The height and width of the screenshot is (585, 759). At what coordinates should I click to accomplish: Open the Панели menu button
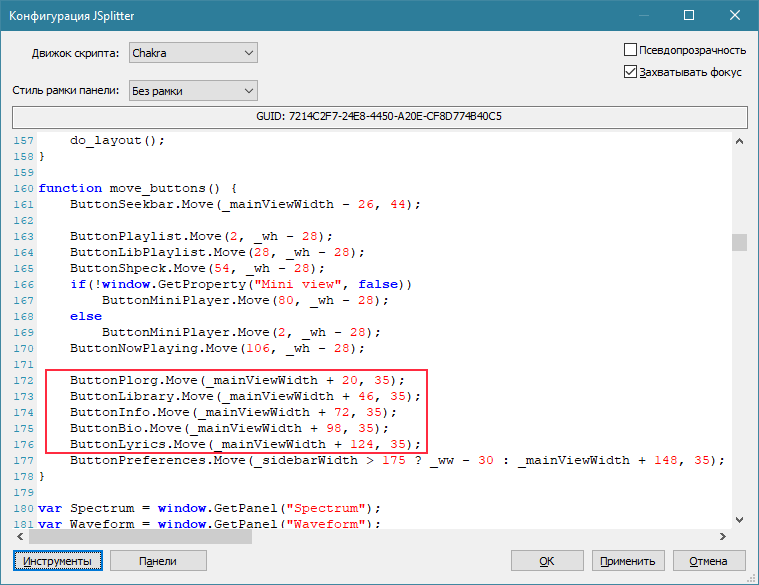[158, 561]
